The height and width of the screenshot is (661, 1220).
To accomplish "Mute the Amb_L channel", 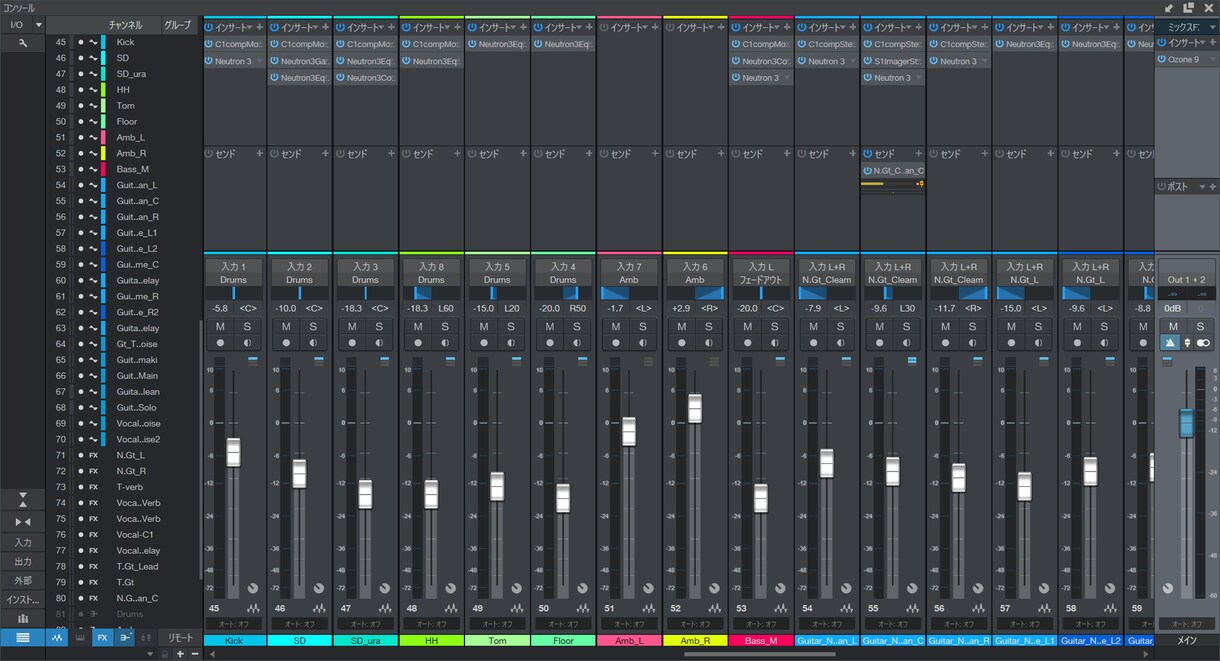I will pos(616,327).
